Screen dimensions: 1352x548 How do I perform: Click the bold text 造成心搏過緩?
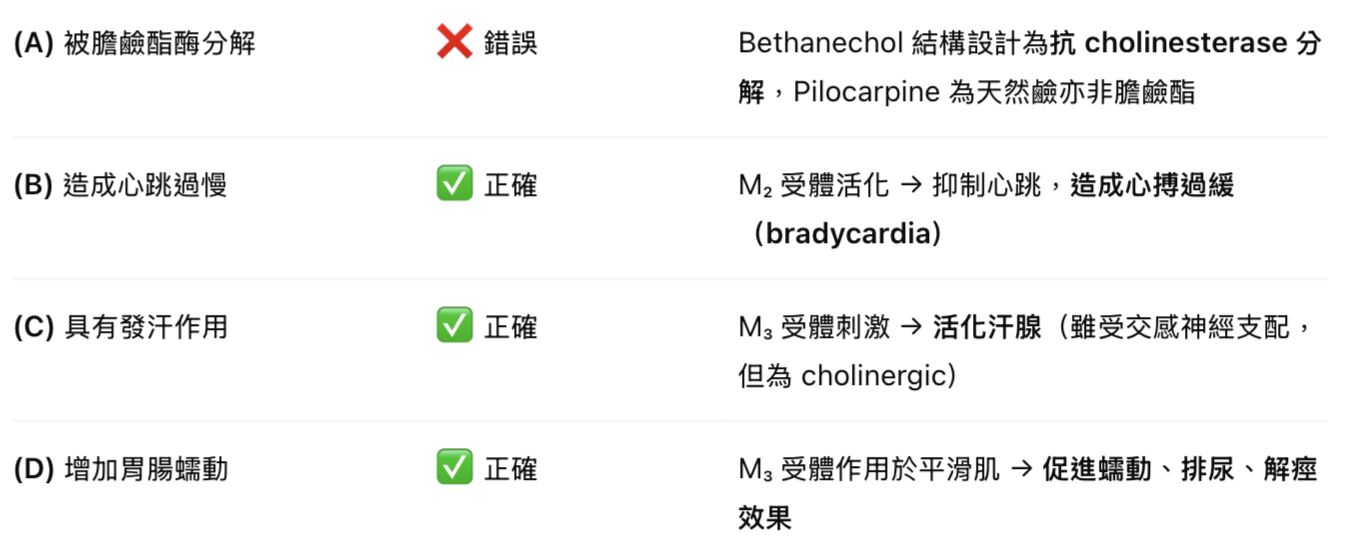click(x=1152, y=186)
